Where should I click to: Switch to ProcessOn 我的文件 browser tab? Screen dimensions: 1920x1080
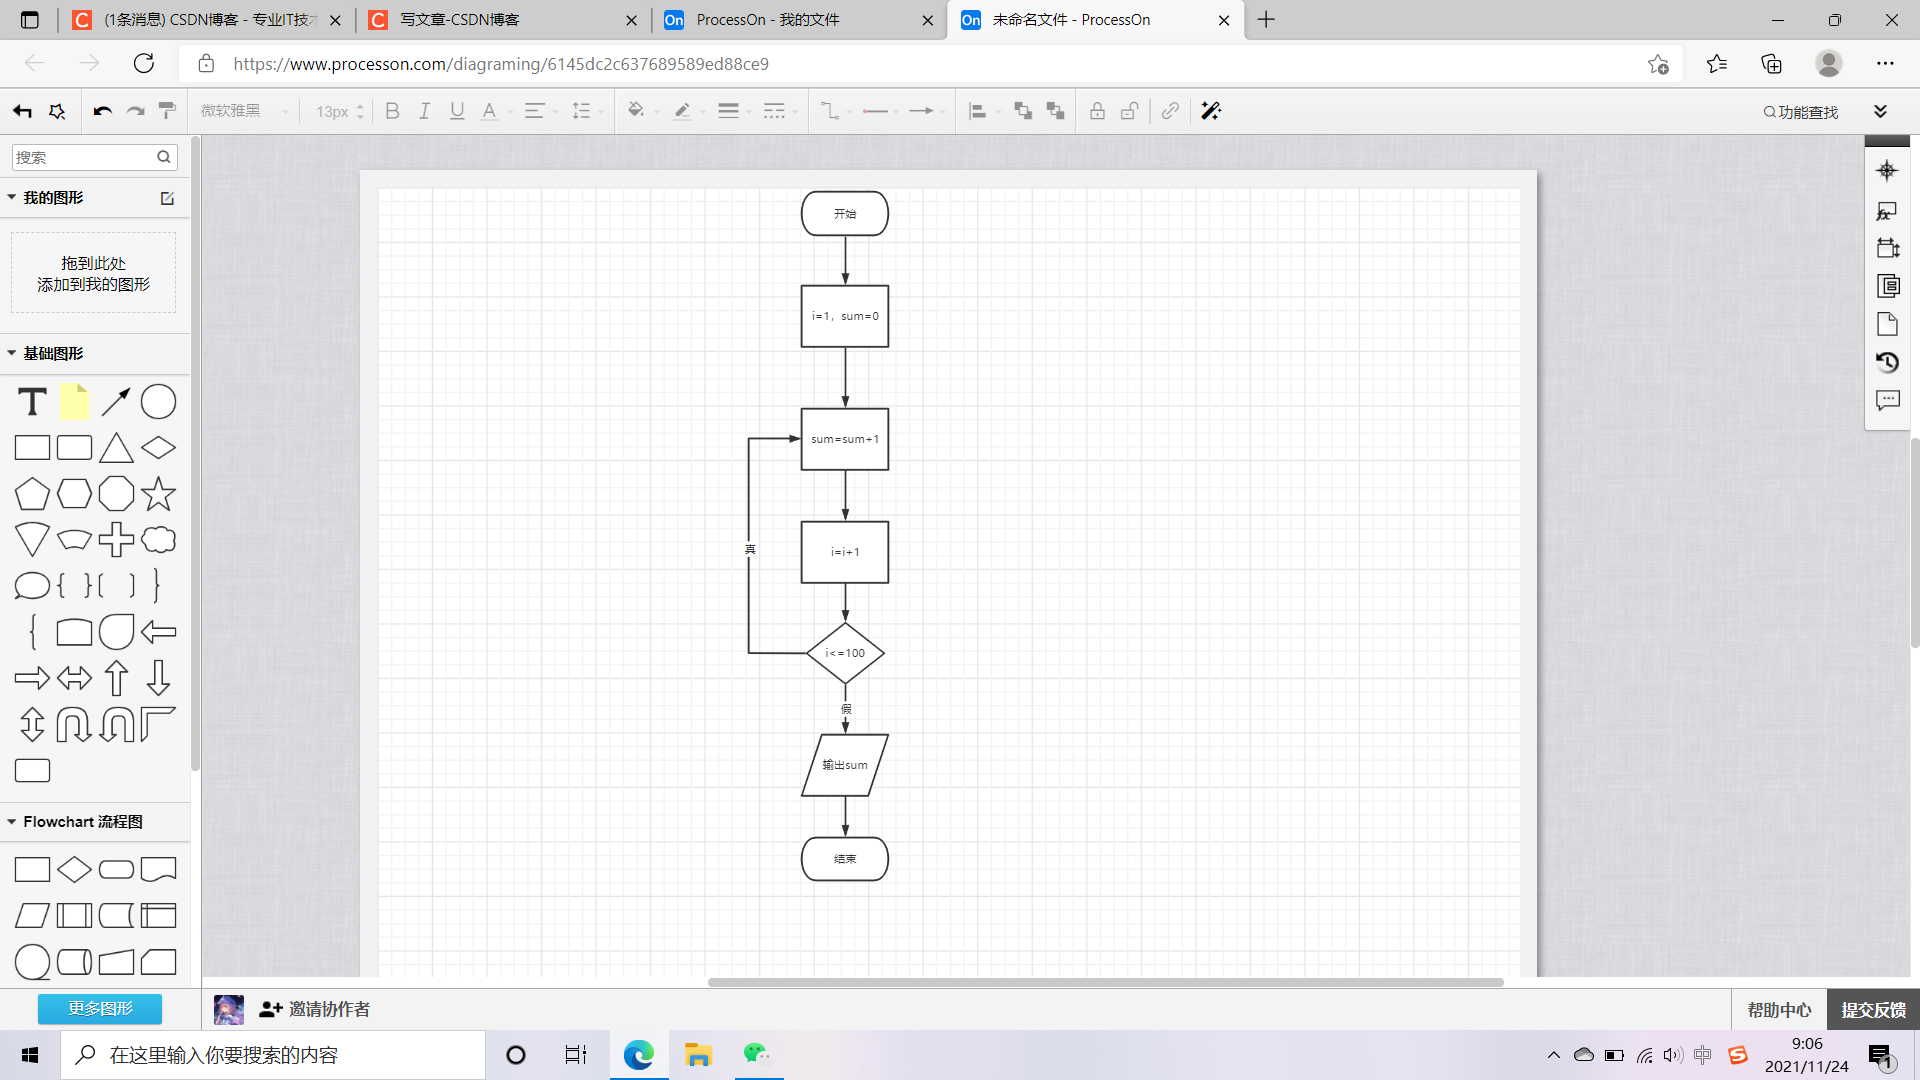click(x=767, y=20)
